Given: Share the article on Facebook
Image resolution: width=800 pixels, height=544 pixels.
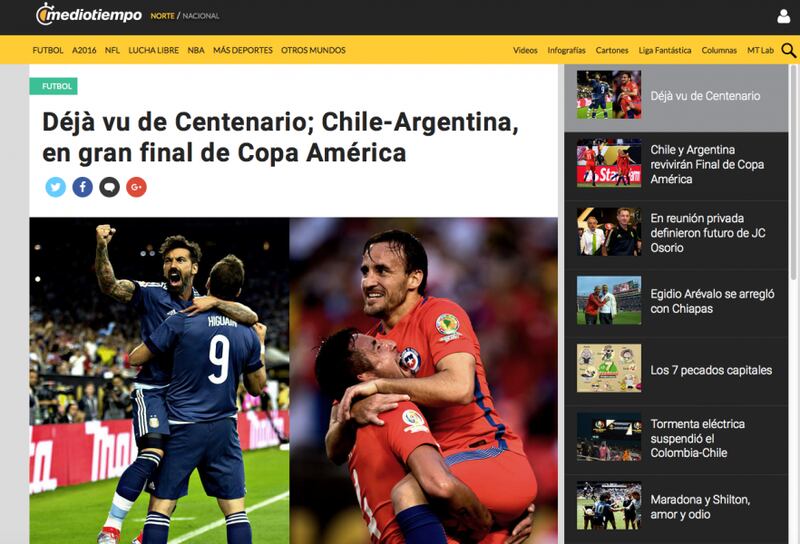Looking at the screenshot, I should point(83,187).
